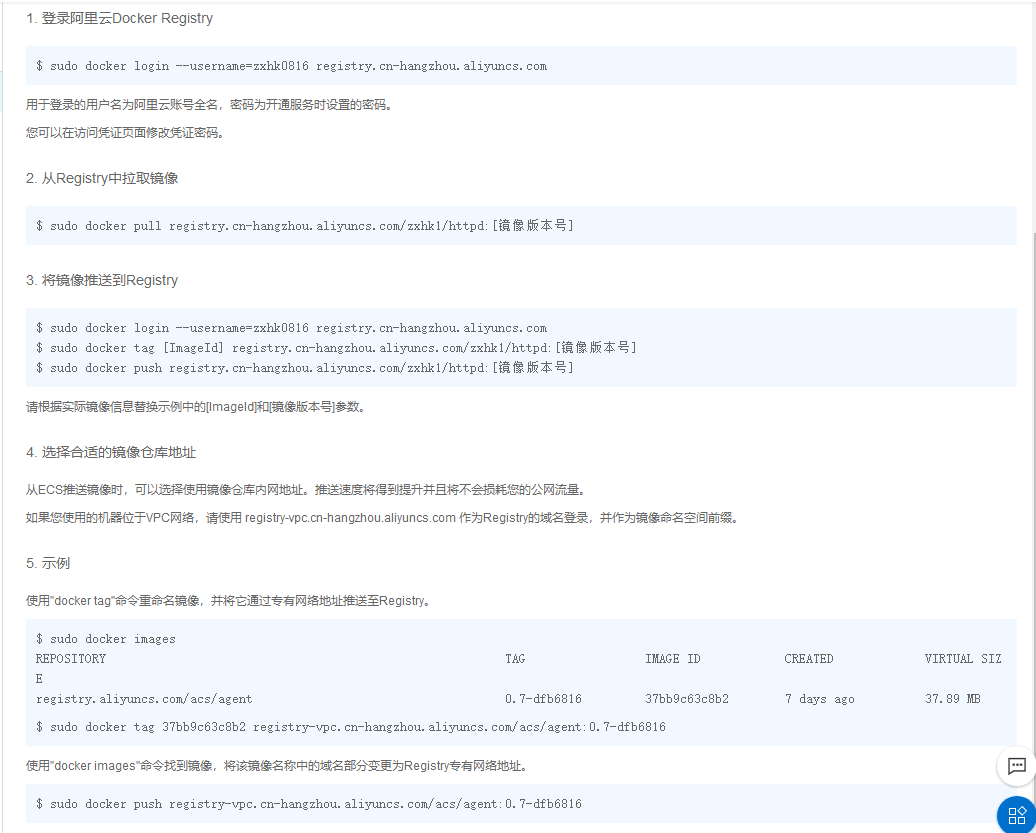This screenshot has width=1036, height=833.
Task: Click the 'IMAGE ID' column header
Action: [x=673, y=659]
